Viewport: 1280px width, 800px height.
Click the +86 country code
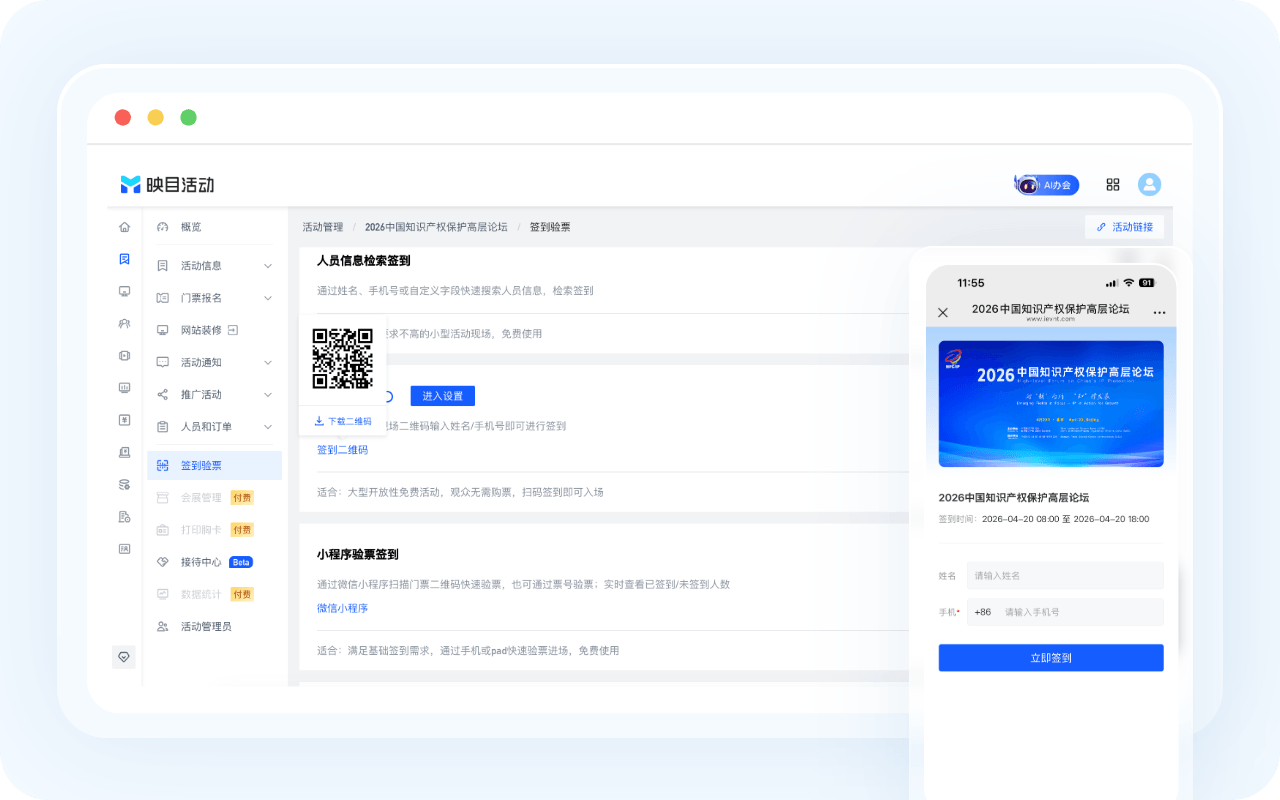pos(982,612)
